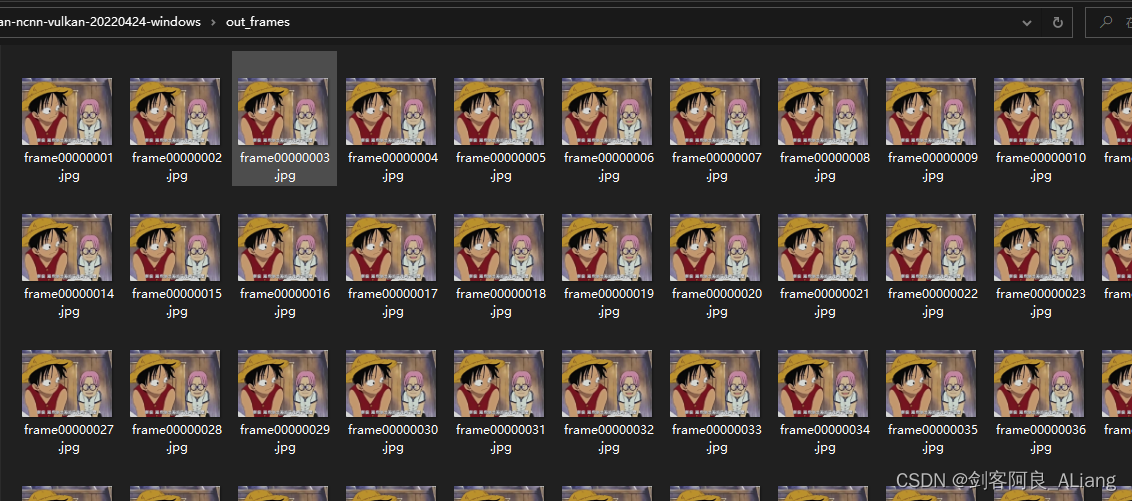Select frame00000030.jpg thumbnail
This screenshot has width=1132, height=501.
click(391, 383)
